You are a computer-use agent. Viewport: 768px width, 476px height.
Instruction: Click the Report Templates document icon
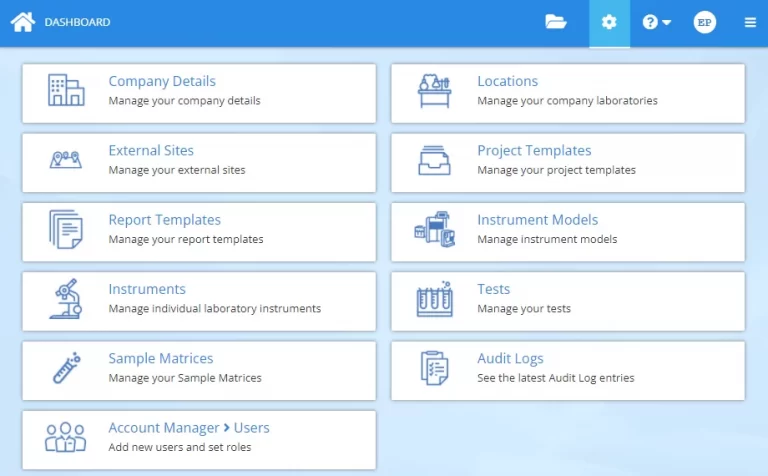point(66,229)
